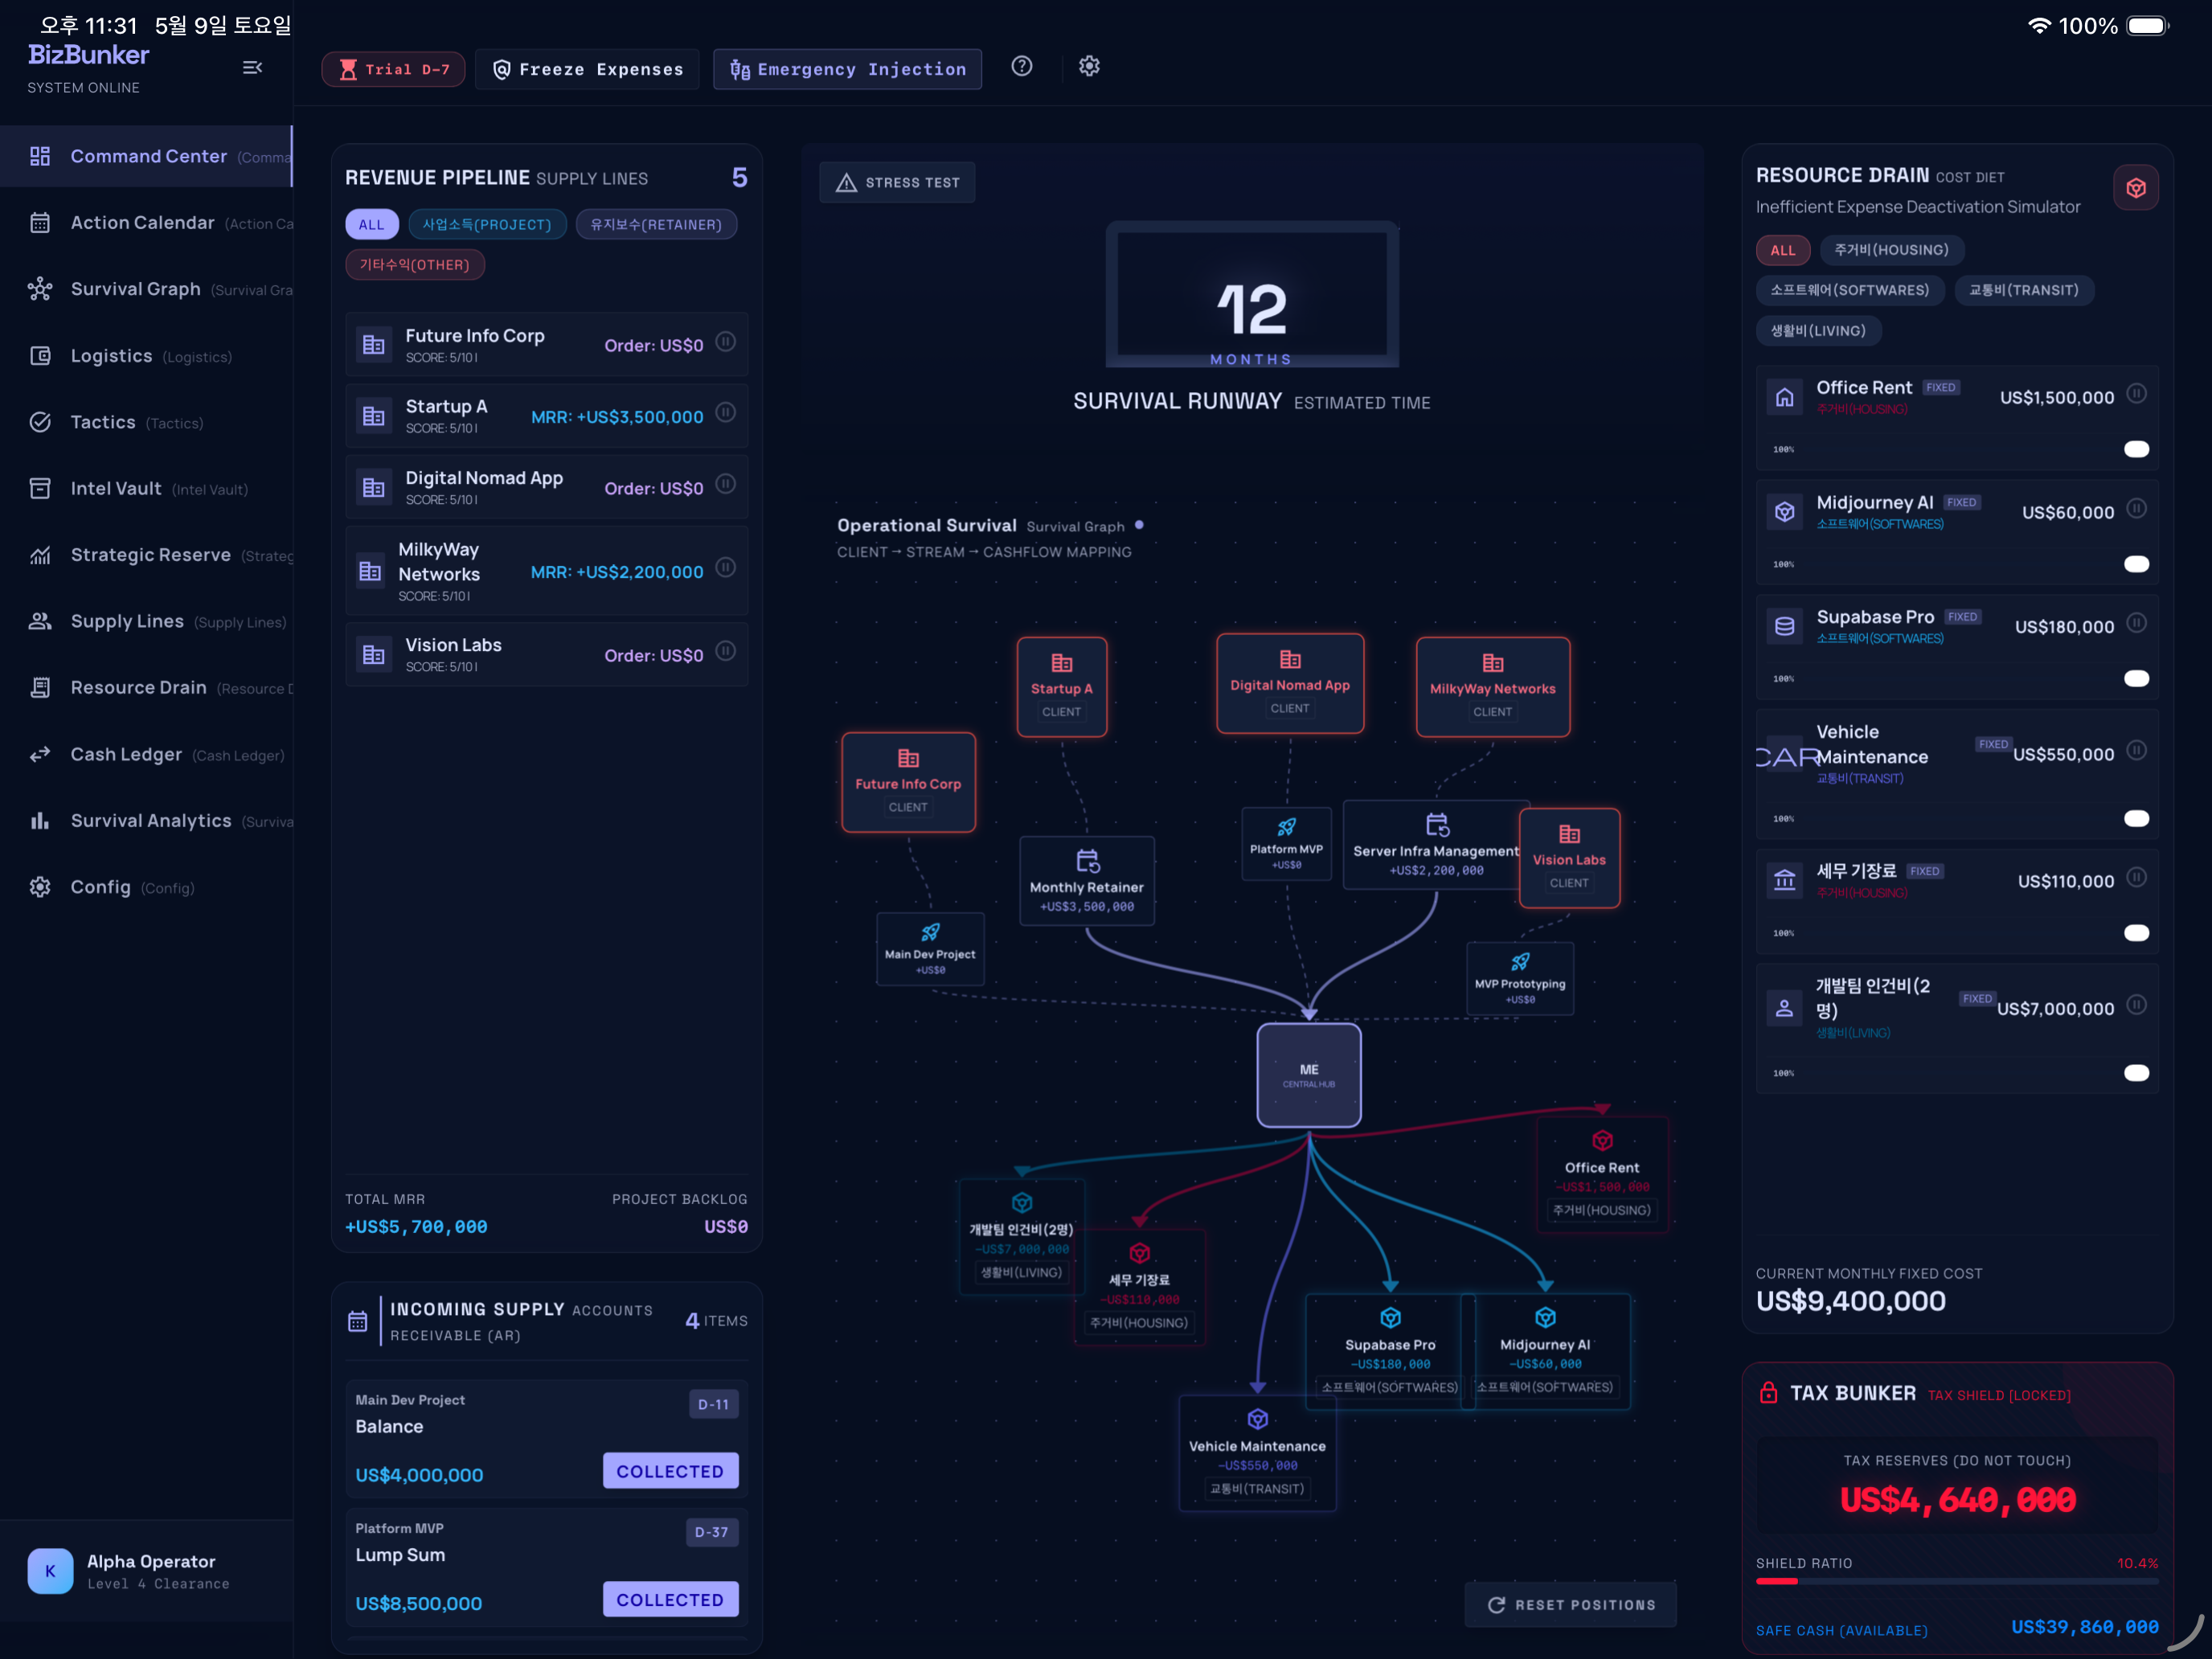Adjust the Midjourney AI 100% slider handle
The width and height of the screenshot is (2212, 1659).
click(2136, 564)
